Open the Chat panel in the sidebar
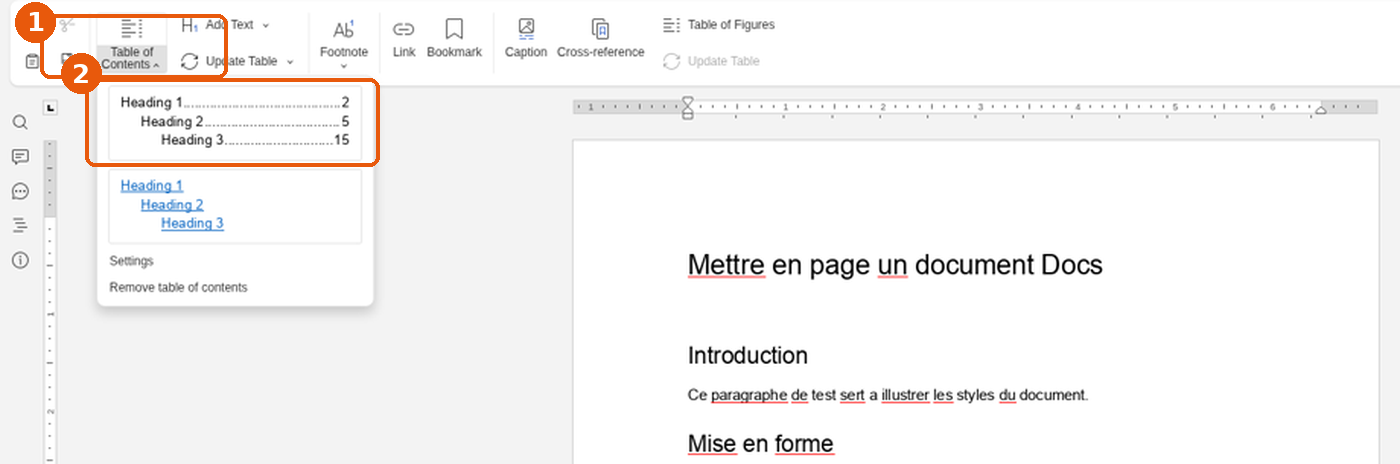This screenshot has height=464, width=1400. pos(20,191)
